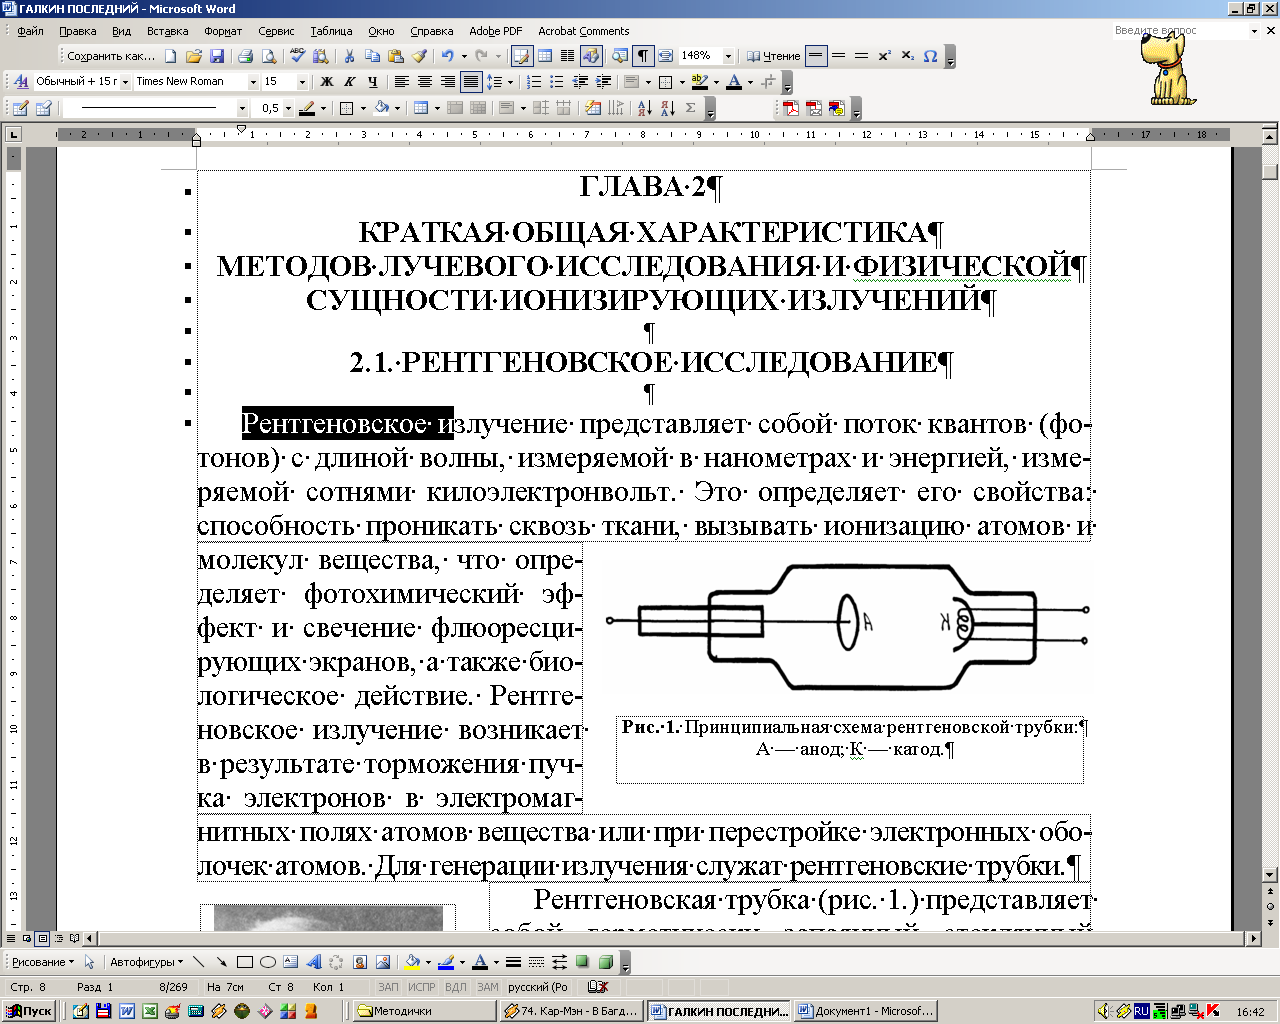Image resolution: width=1280 pixels, height=1024 pixels.
Task: Toggle show paragraph marks ¶
Action: tap(643, 56)
